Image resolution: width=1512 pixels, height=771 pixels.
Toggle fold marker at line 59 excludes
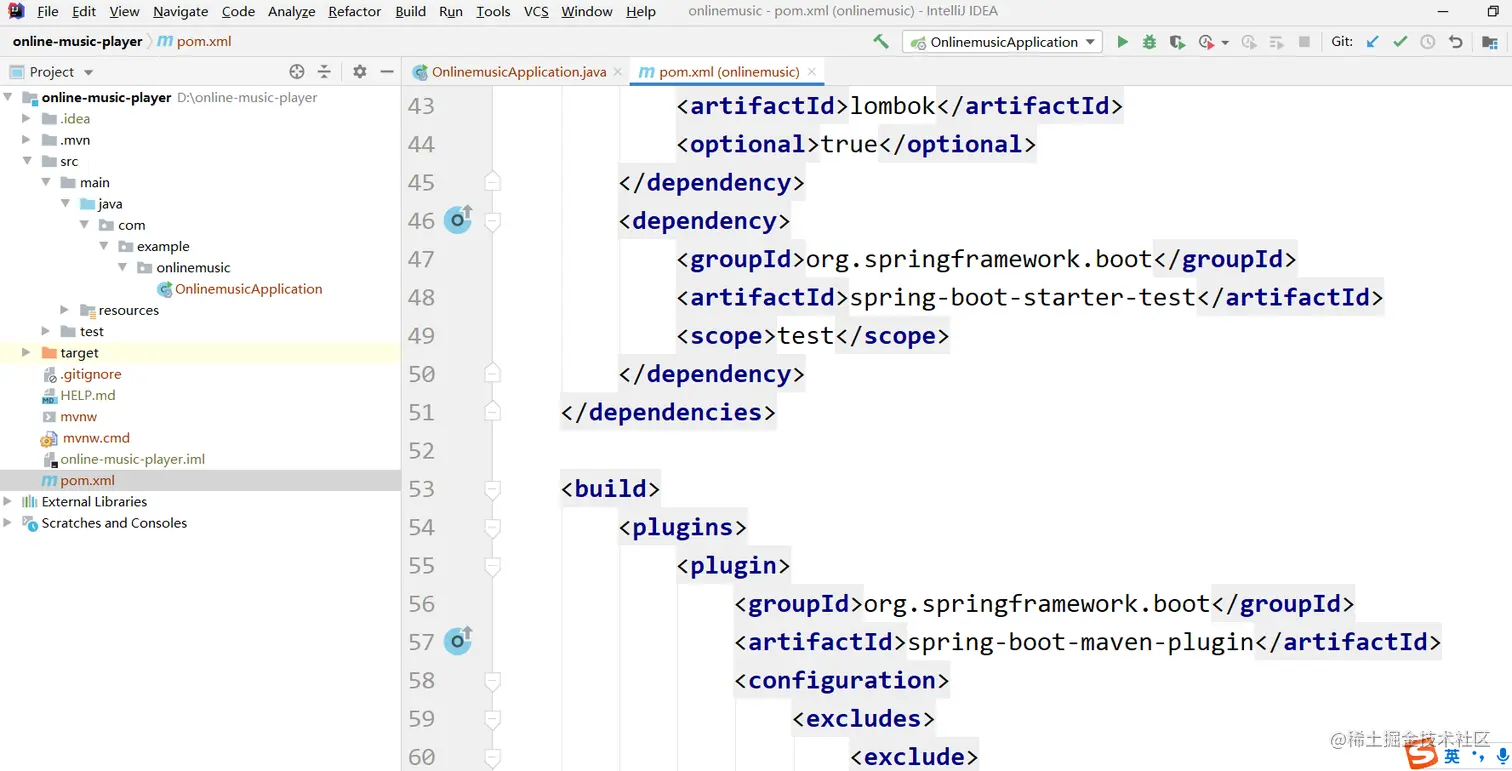(491, 719)
